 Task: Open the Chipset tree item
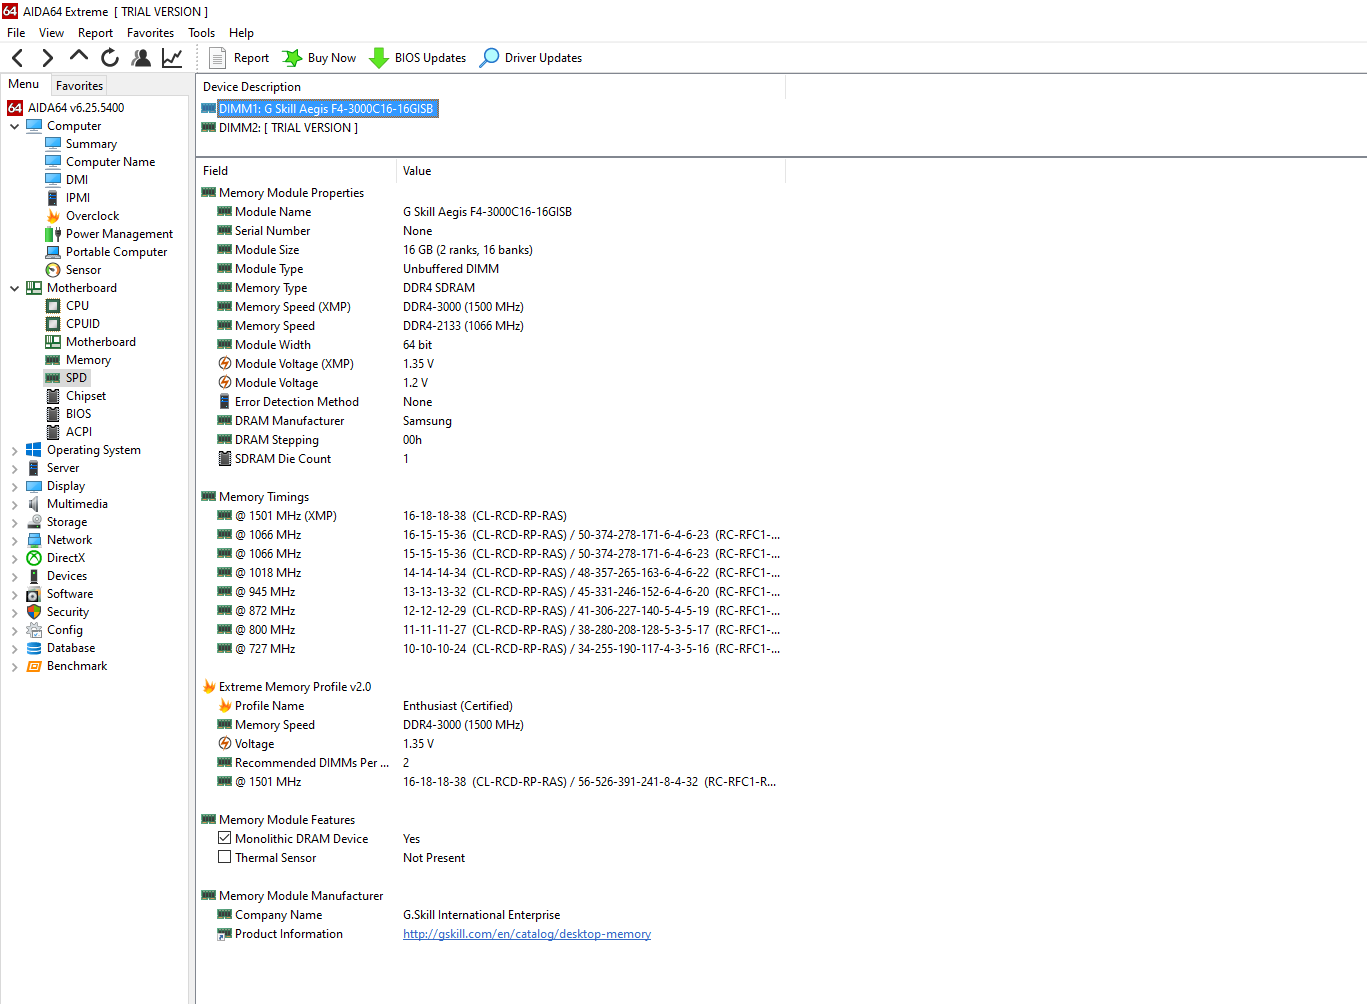(x=75, y=396)
